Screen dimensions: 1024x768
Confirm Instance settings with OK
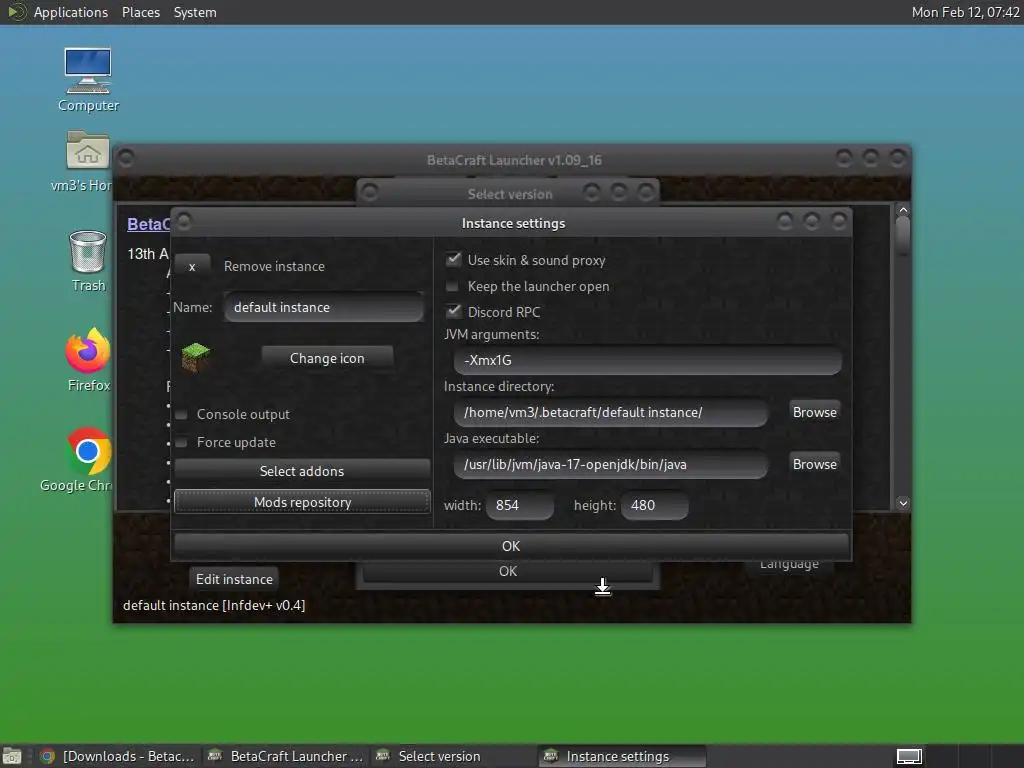(x=511, y=545)
